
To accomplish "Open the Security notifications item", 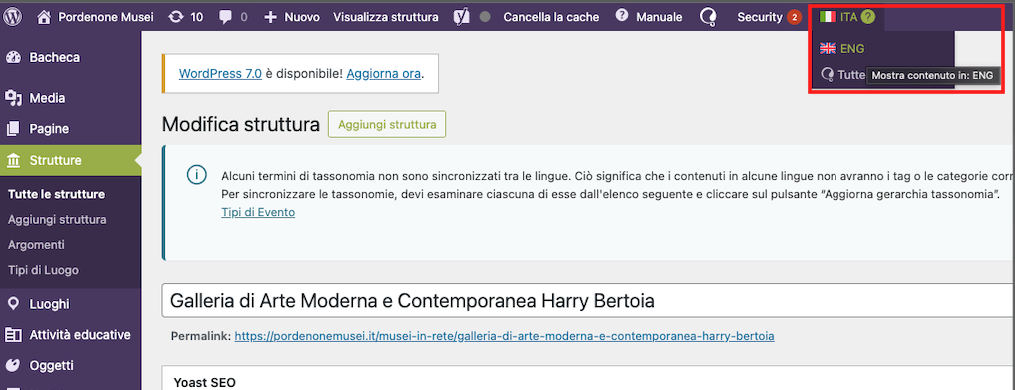I will tap(769, 17).
